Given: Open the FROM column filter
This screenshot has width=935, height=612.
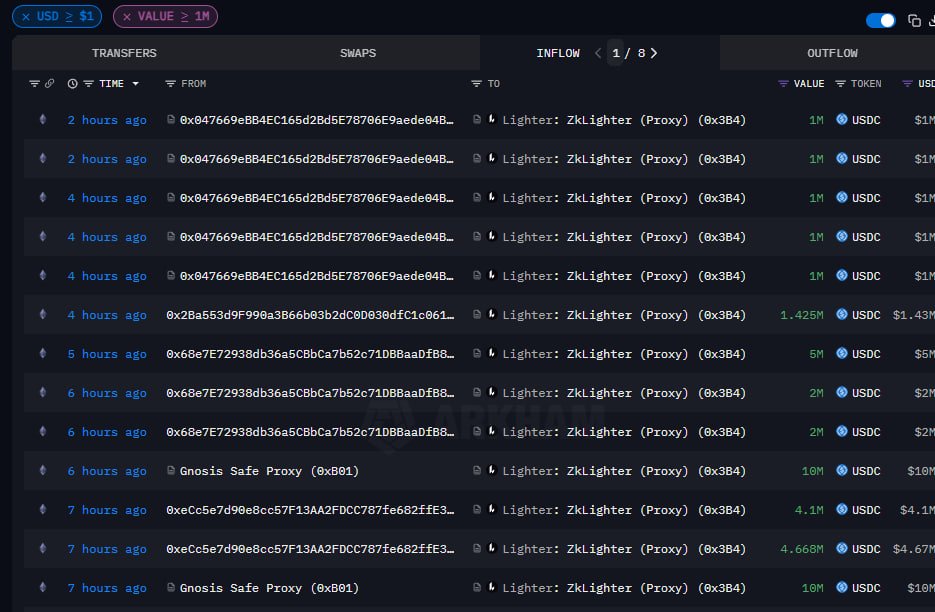Looking at the screenshot, I should click(170, 84).
